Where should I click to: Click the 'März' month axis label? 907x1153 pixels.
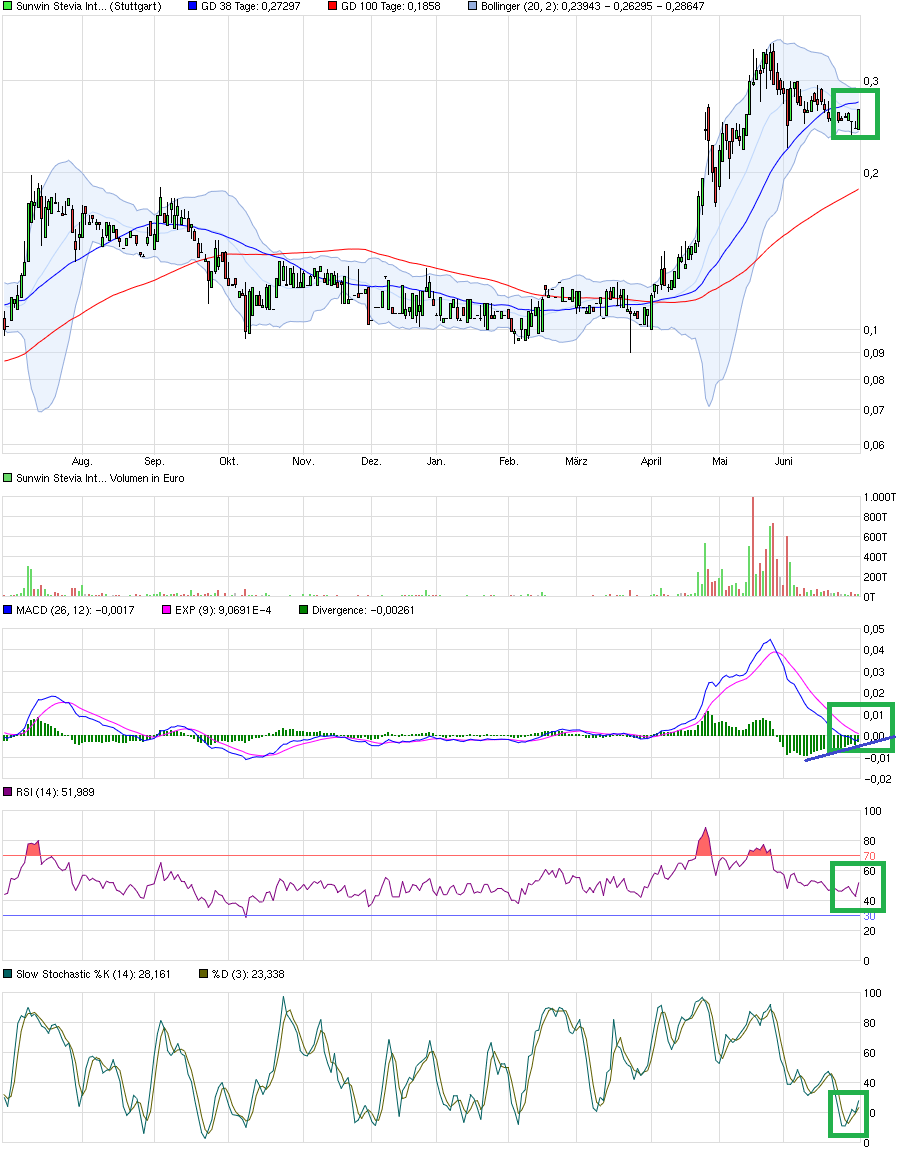click(576, 461)
